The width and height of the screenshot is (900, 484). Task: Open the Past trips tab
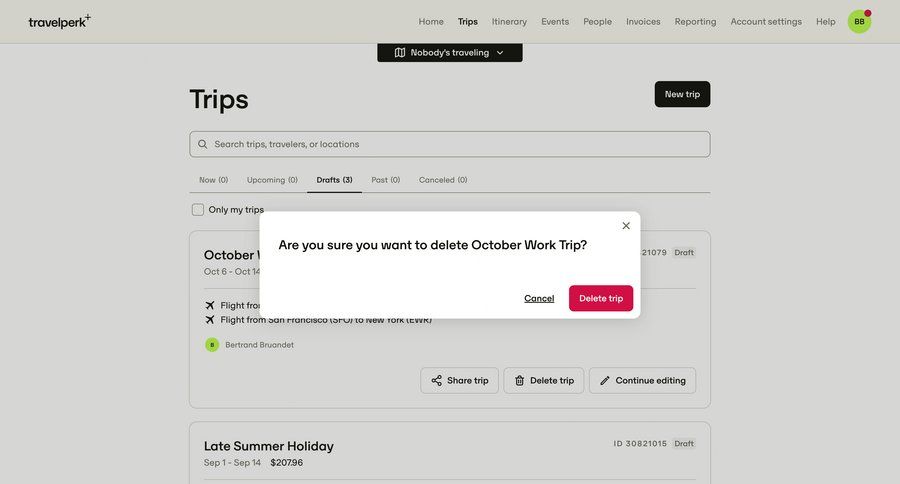coord(385,180)
